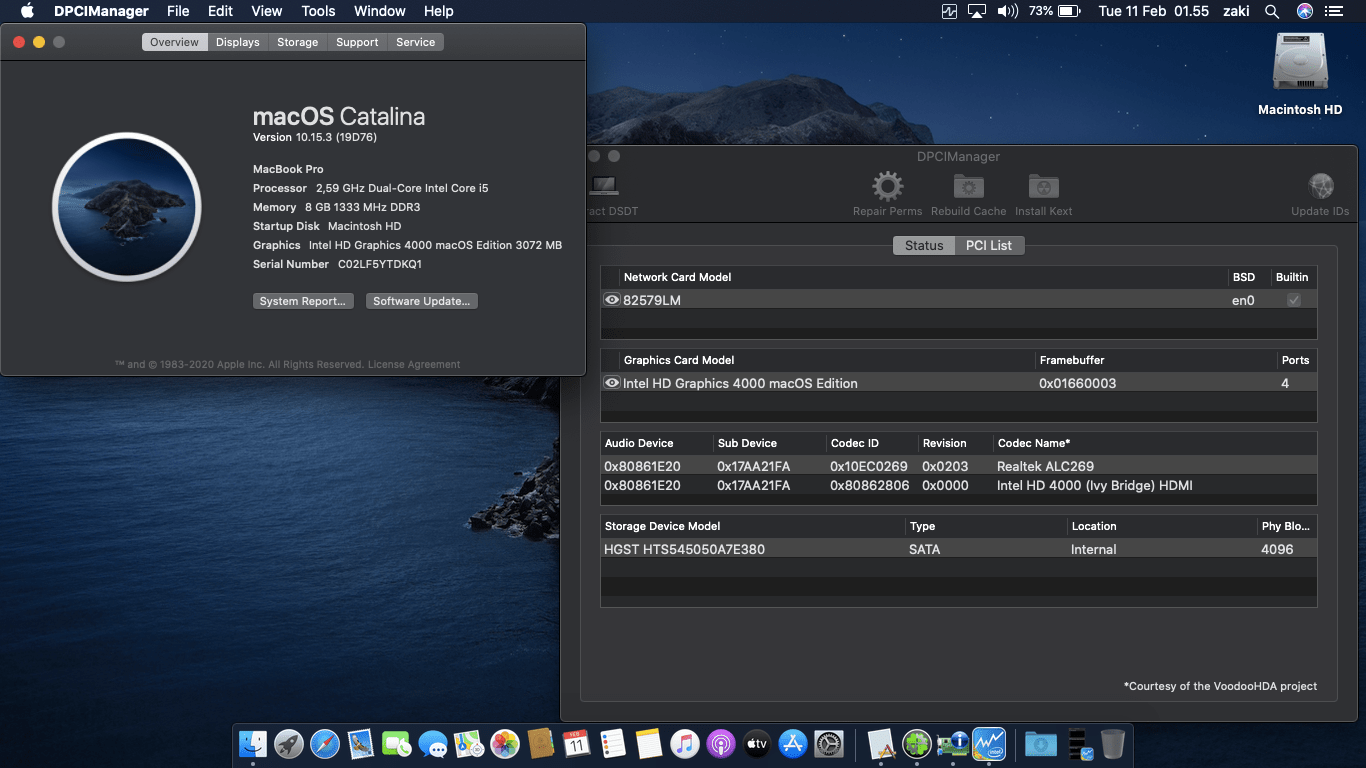This screenshot has width=1366, height=768.
Task: Open Notes from the Dock
Action: (x=649, y=744)
